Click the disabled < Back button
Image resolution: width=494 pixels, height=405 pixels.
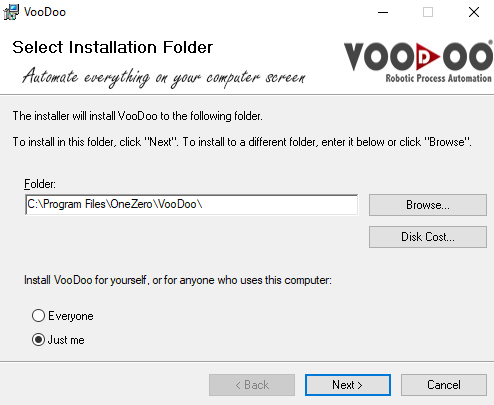252,385
